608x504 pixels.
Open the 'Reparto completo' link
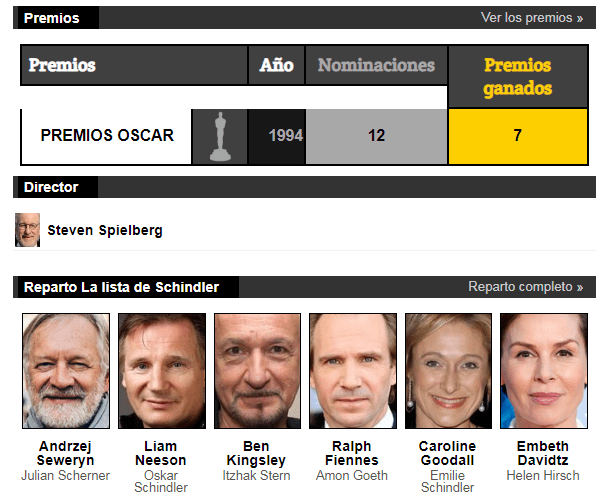pos(525,287)
